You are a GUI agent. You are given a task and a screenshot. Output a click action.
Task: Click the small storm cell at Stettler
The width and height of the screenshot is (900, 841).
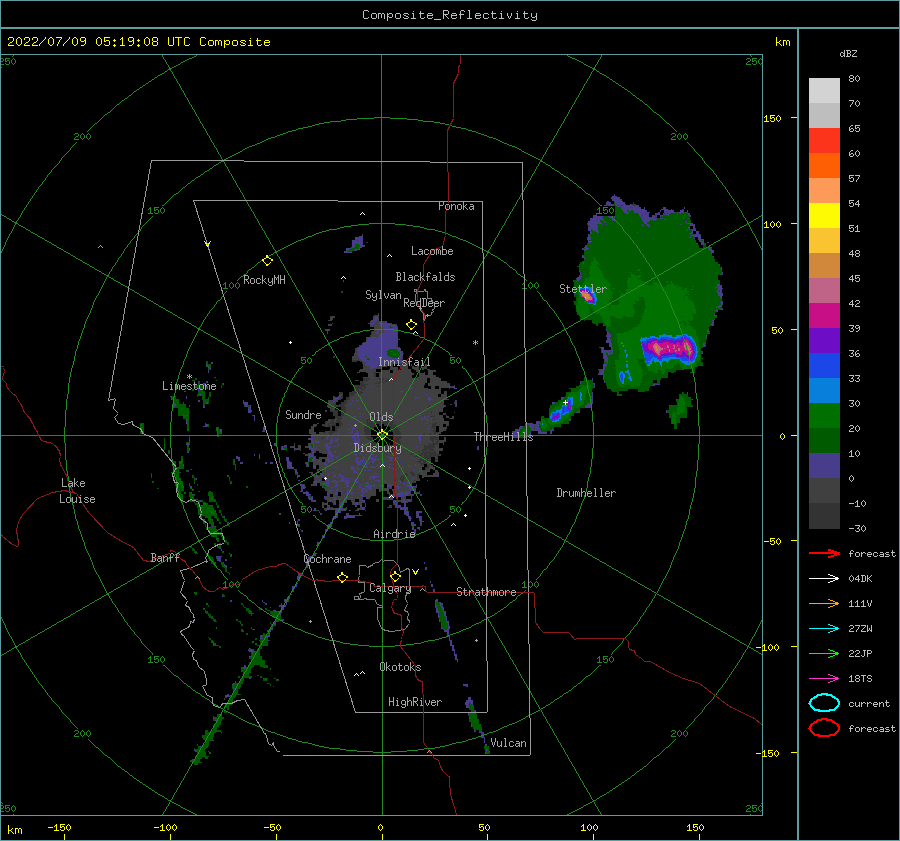[x=587, y=297]
